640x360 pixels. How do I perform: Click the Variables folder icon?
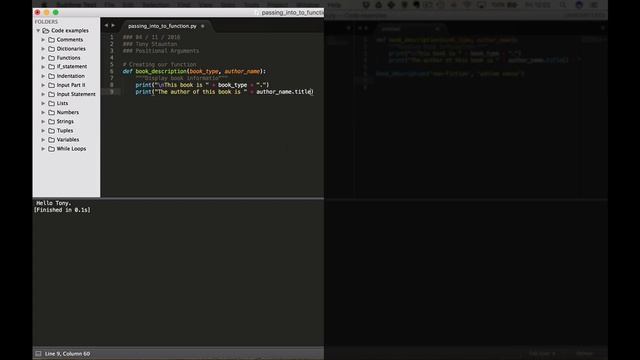point(51,140)
